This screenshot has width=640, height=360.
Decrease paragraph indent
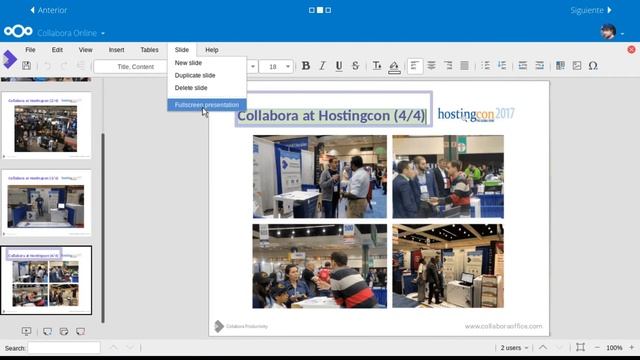point(522,66)
